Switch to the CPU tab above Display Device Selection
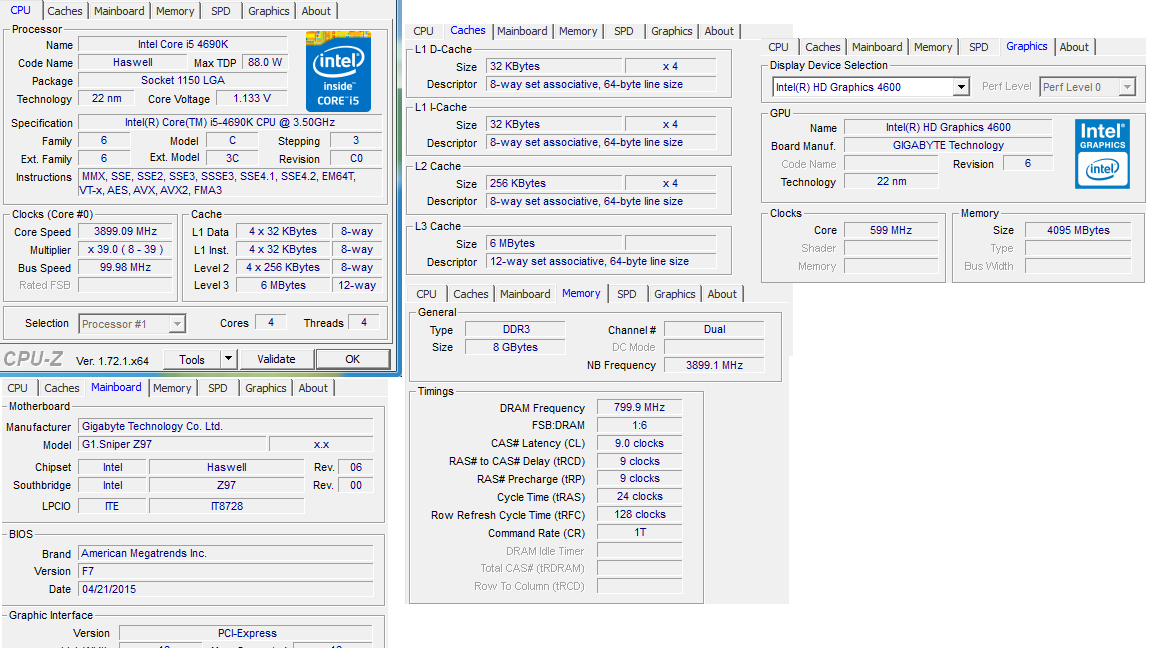Screen dimensions: 1152x648 (x=778, y=47)
